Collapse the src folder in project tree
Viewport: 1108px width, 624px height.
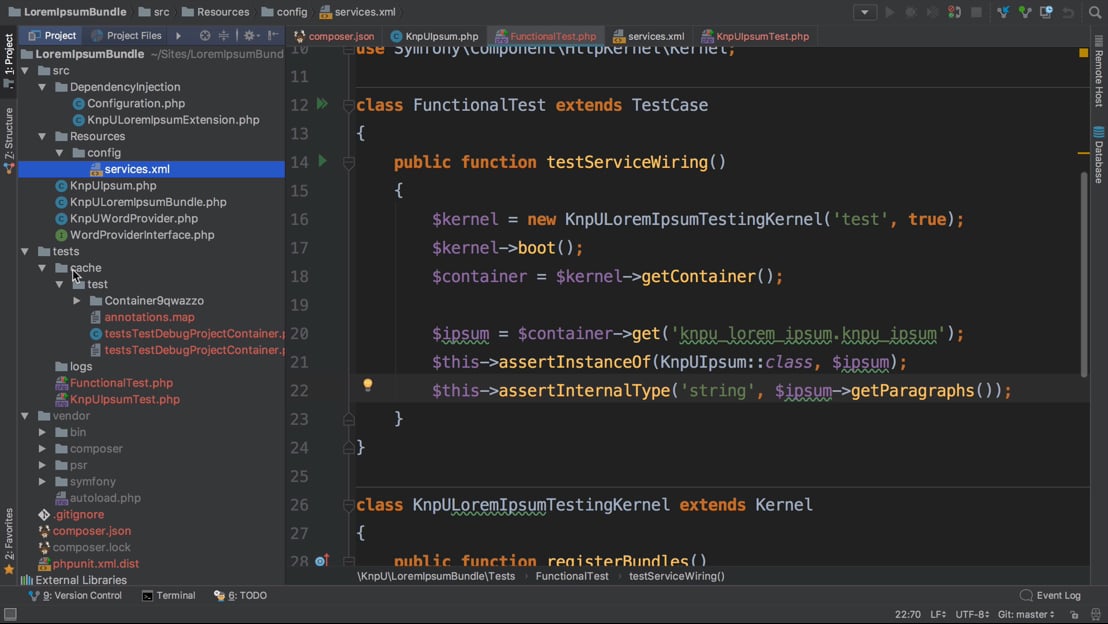point(25,71)
